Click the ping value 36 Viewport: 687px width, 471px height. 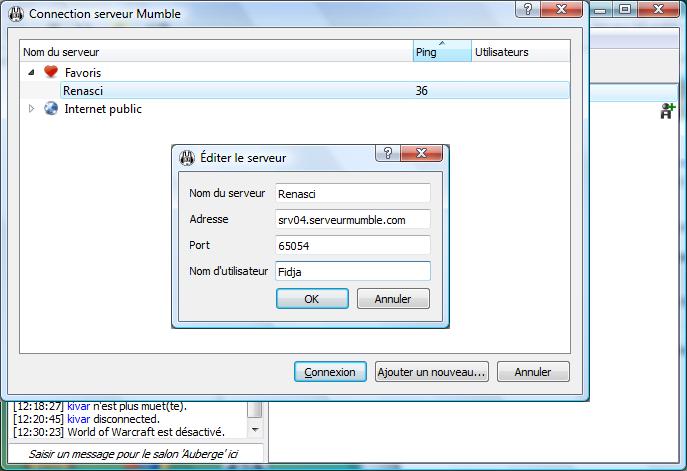(421, 91)
